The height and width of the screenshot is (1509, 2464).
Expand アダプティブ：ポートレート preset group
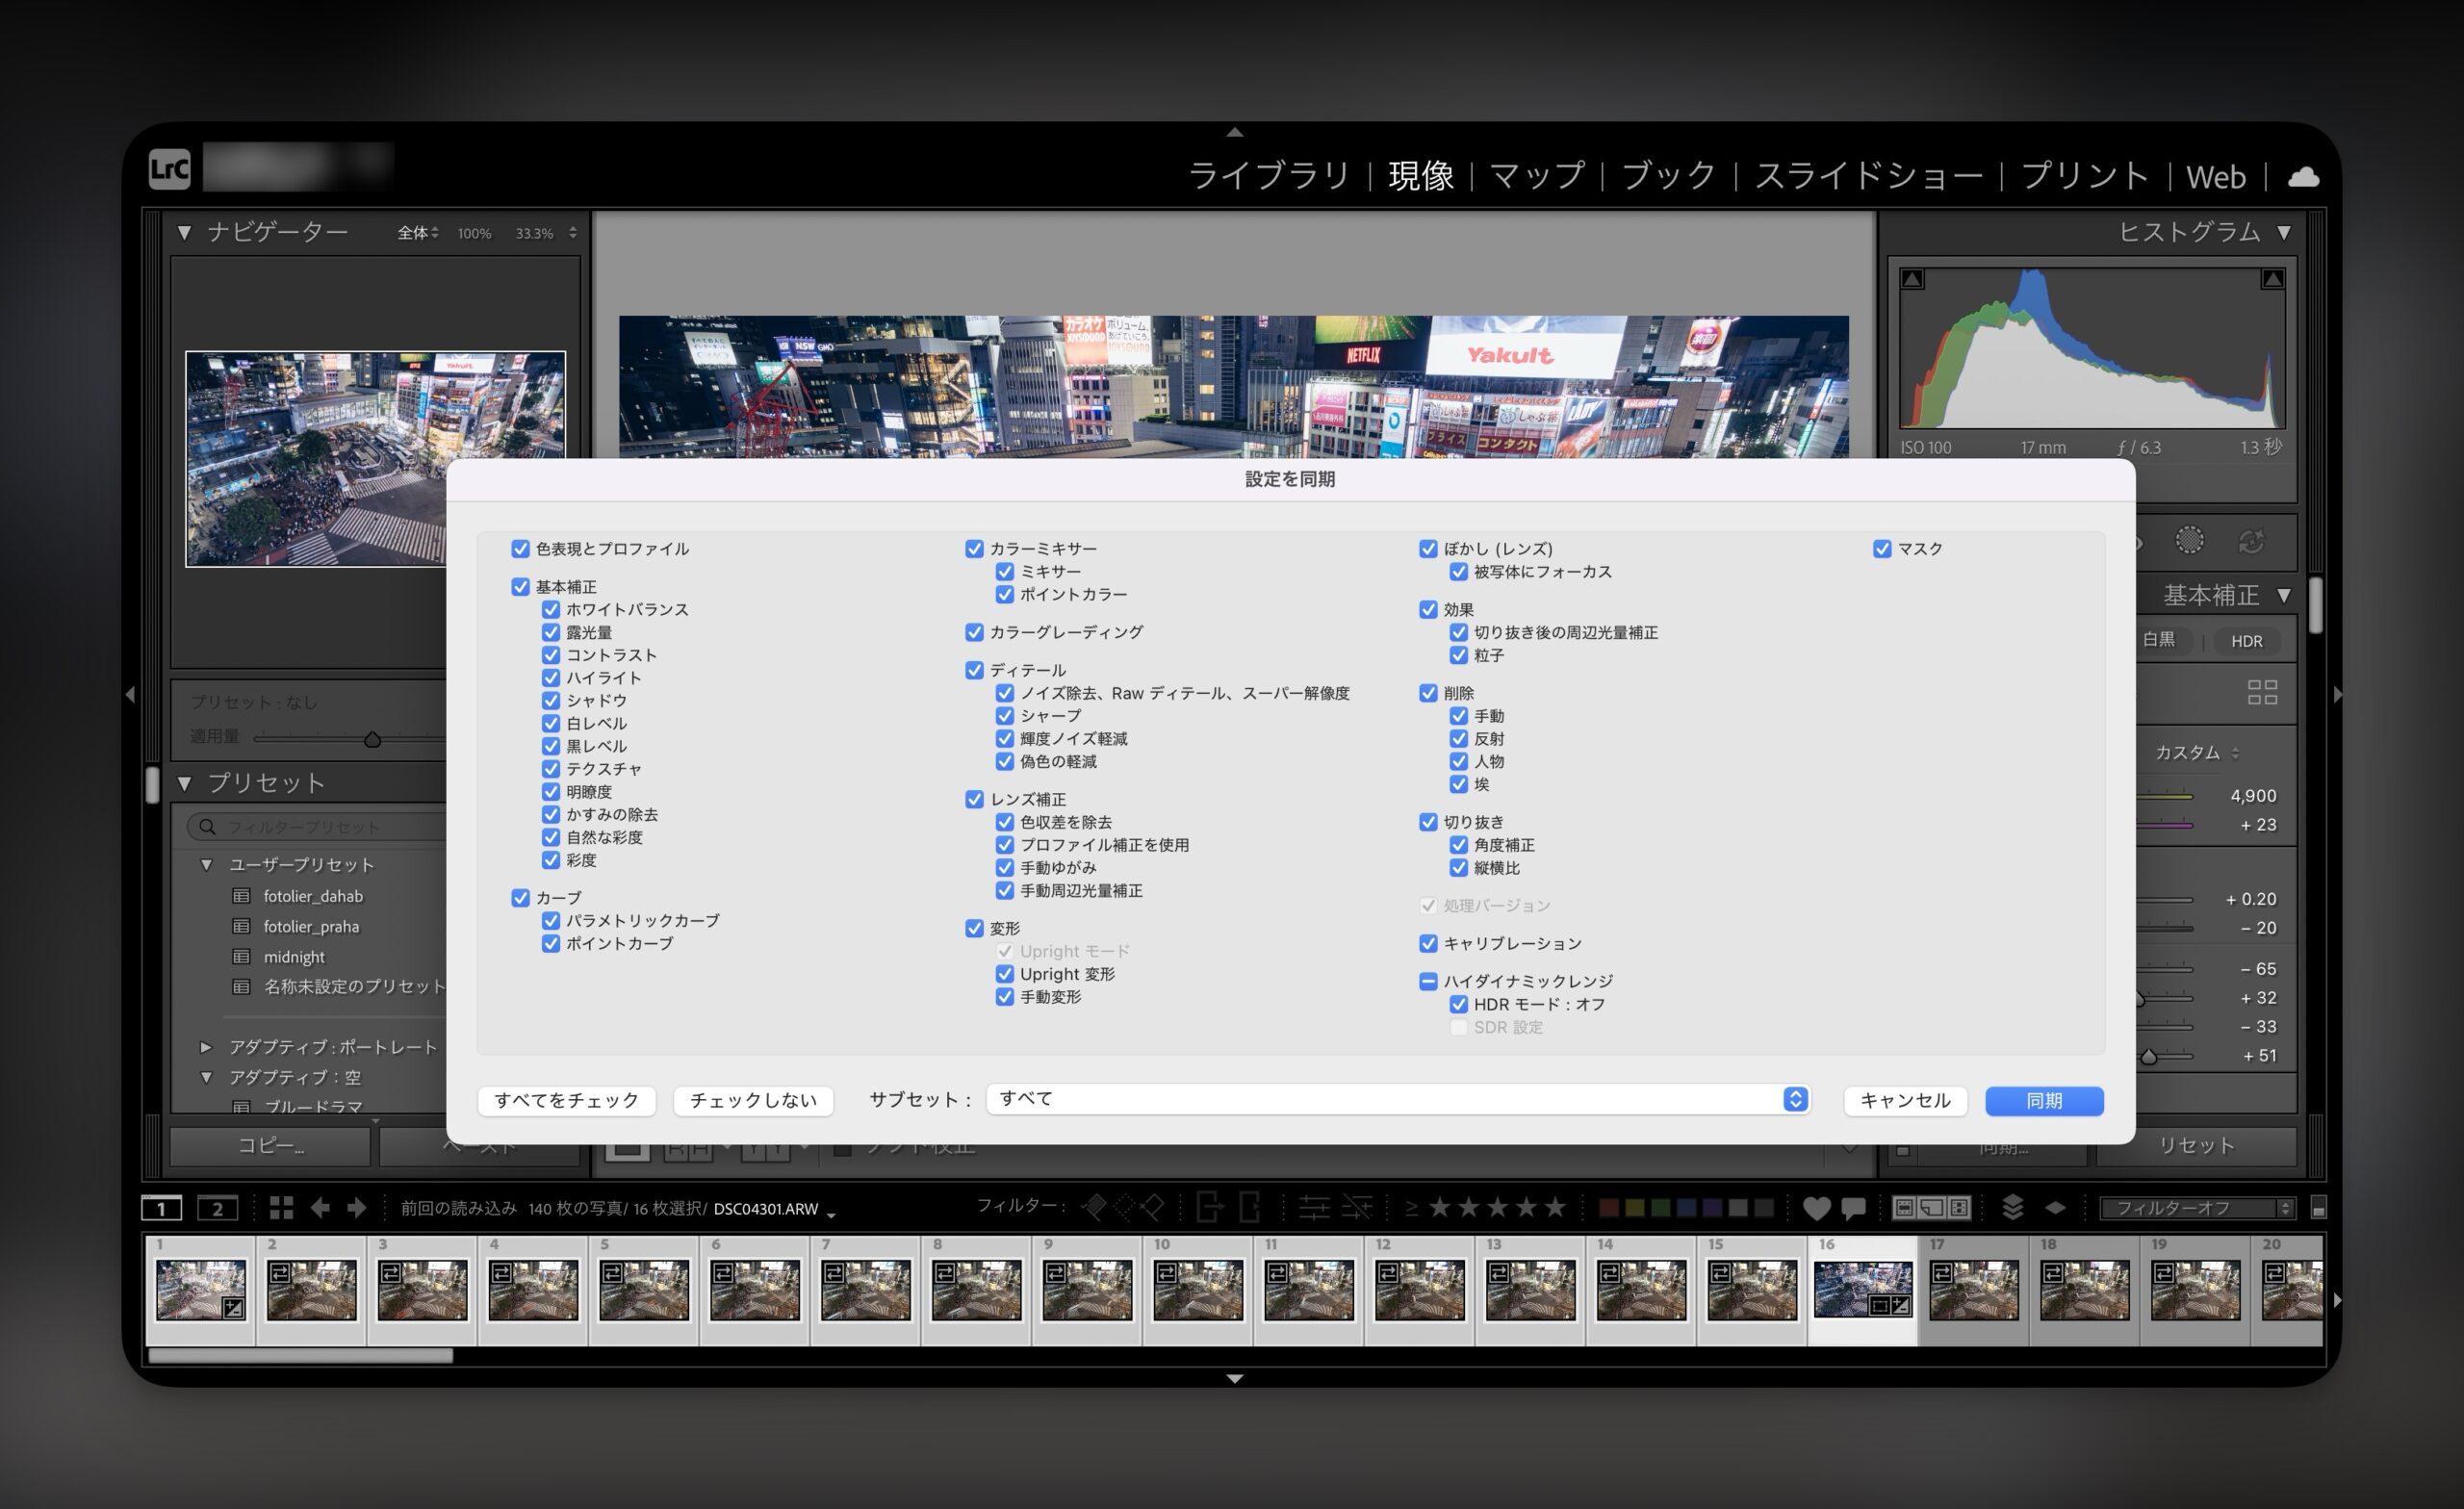tap(206, 1047)
